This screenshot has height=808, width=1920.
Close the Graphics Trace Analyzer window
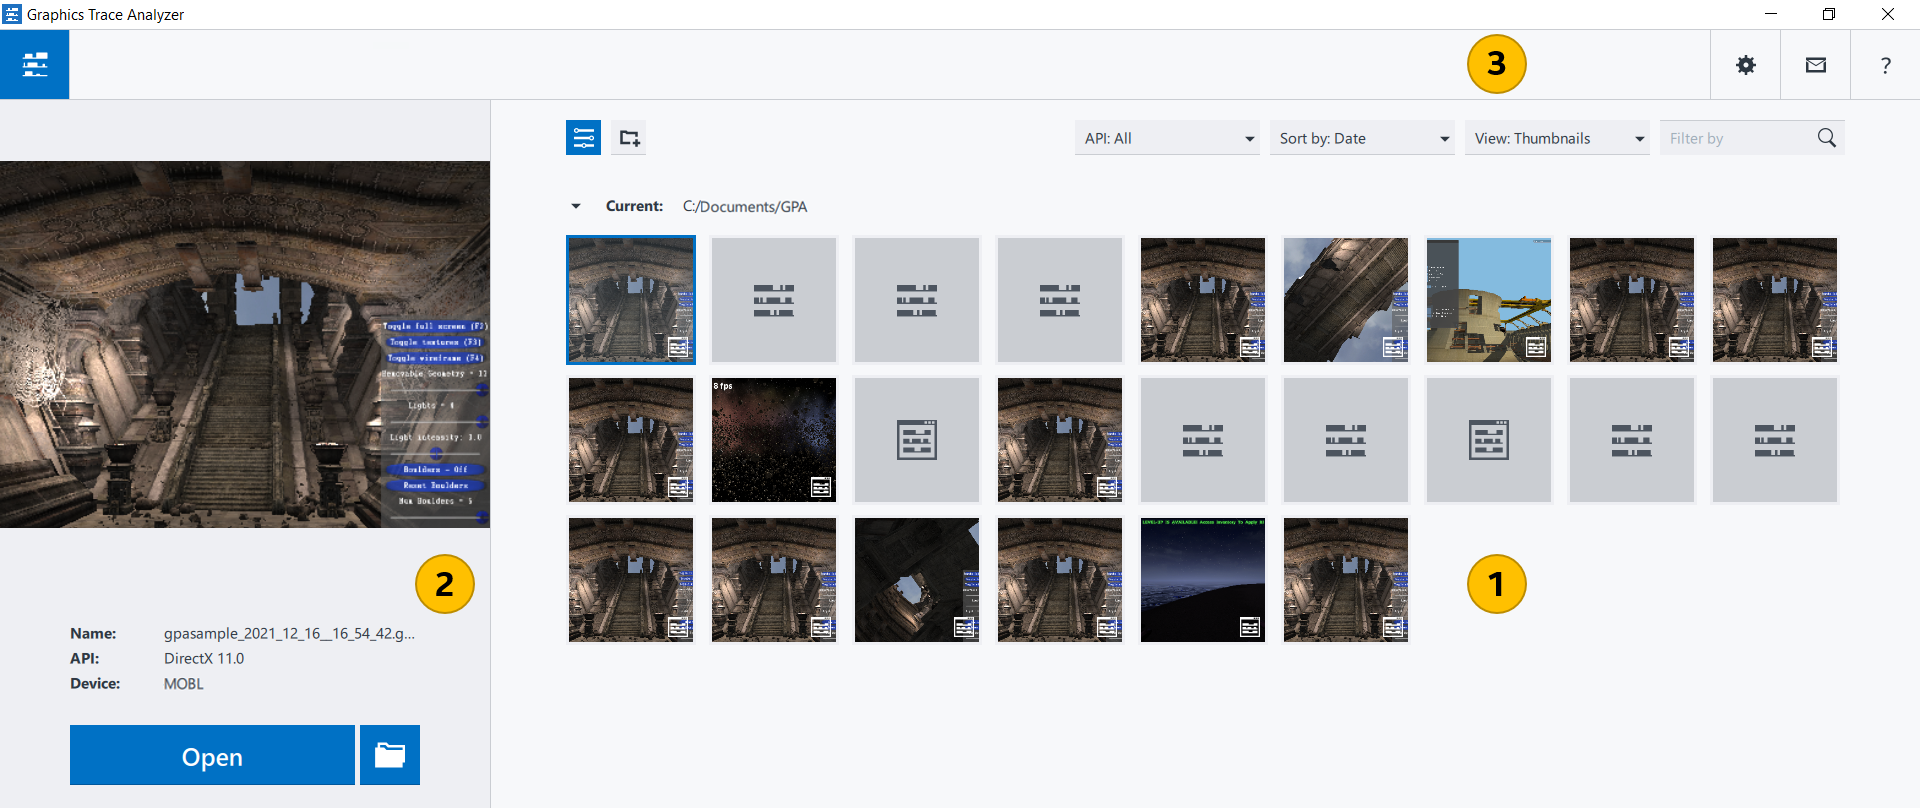coord(1888,14)
